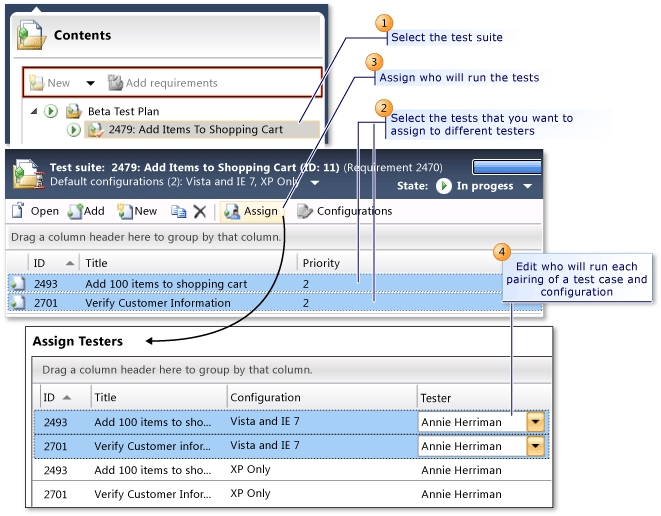
Task: Click the delete X icon in the toolbar
Action: (199, 211)
